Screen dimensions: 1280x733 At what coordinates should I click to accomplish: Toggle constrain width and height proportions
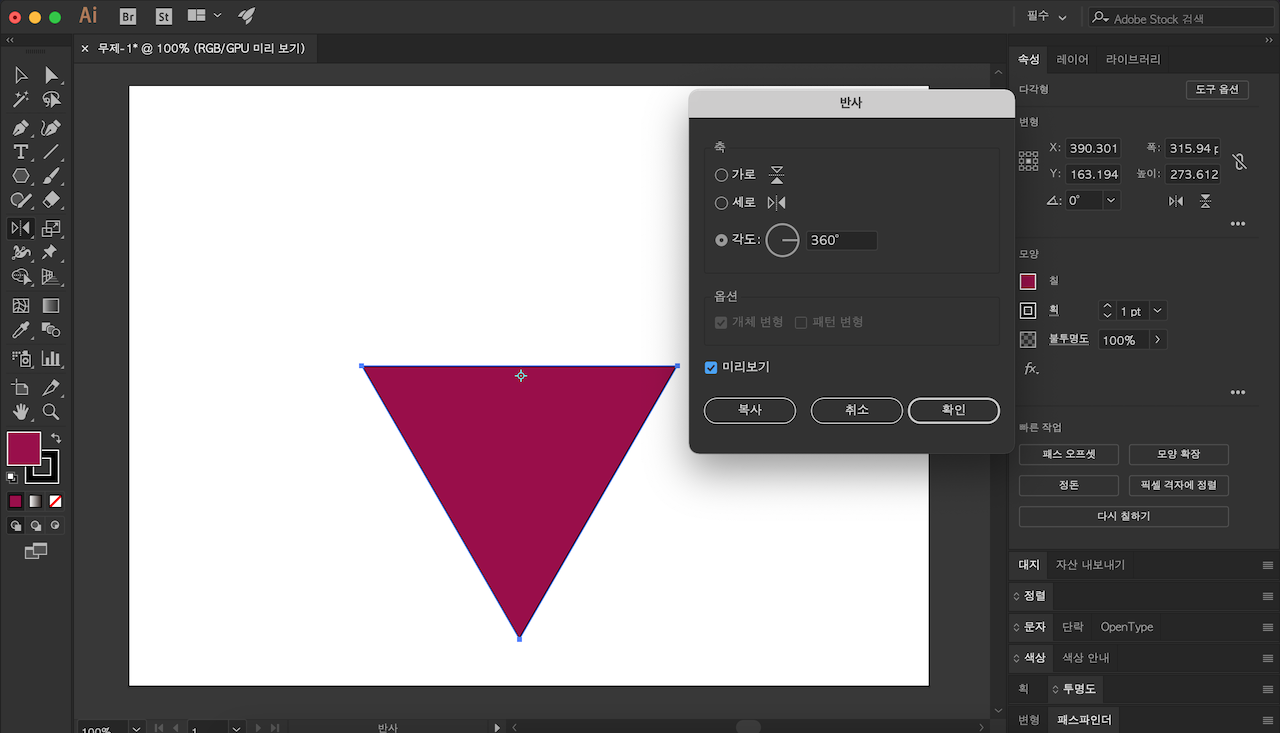pos(1240,161)
